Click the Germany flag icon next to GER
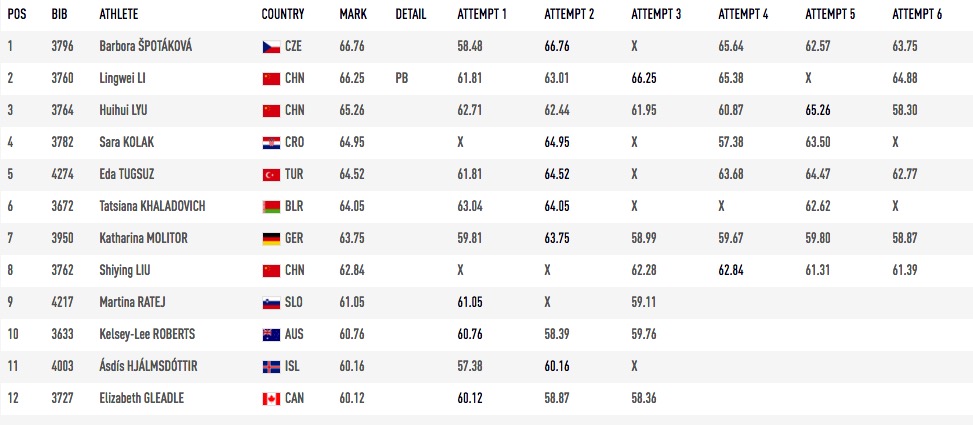973x425 pixels. pyautogui.click(x=271, y=239)
